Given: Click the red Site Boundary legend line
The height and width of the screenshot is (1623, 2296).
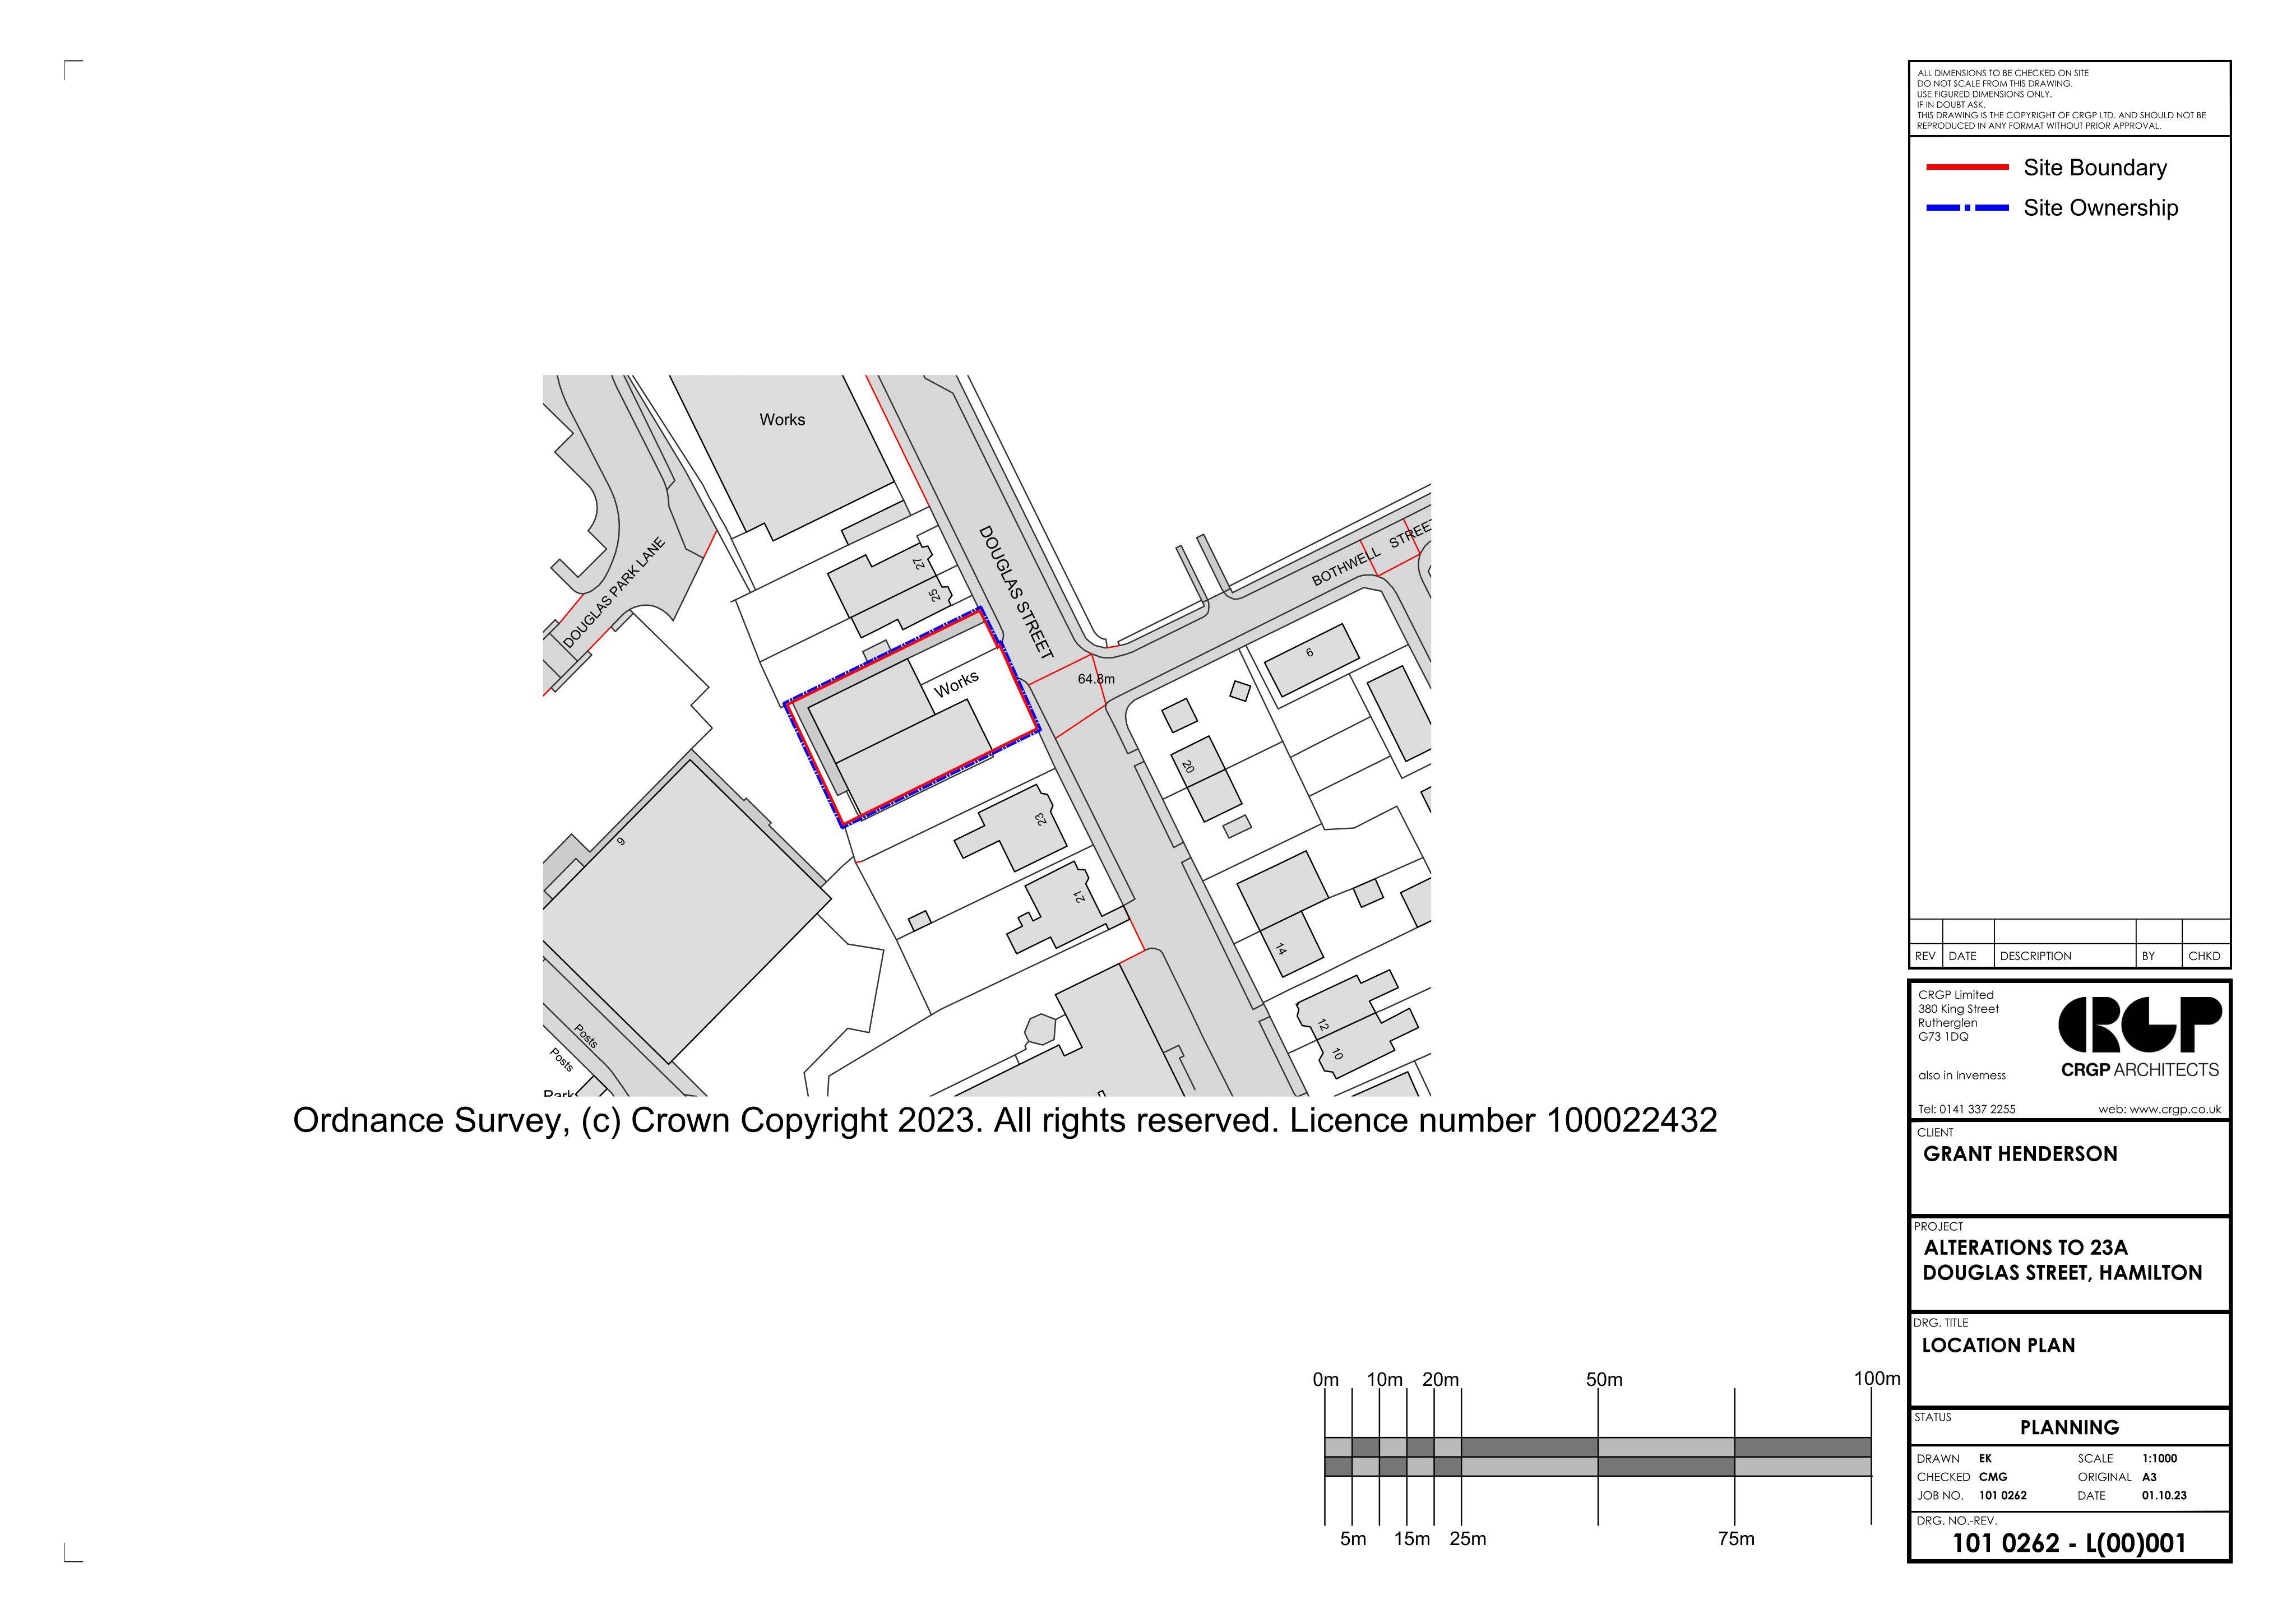Looking at the screenshot, I should point(1967,167).
